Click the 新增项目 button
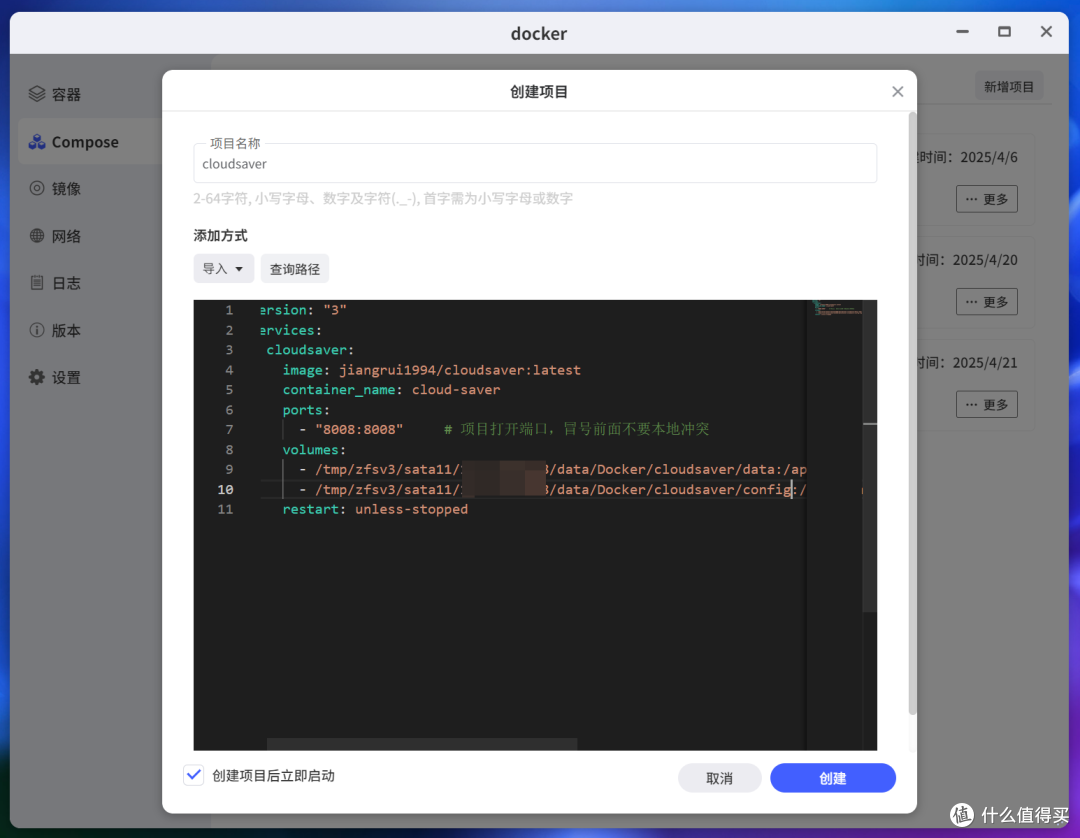Screen dimensions: 1080x838 [x=1008, y=85]
